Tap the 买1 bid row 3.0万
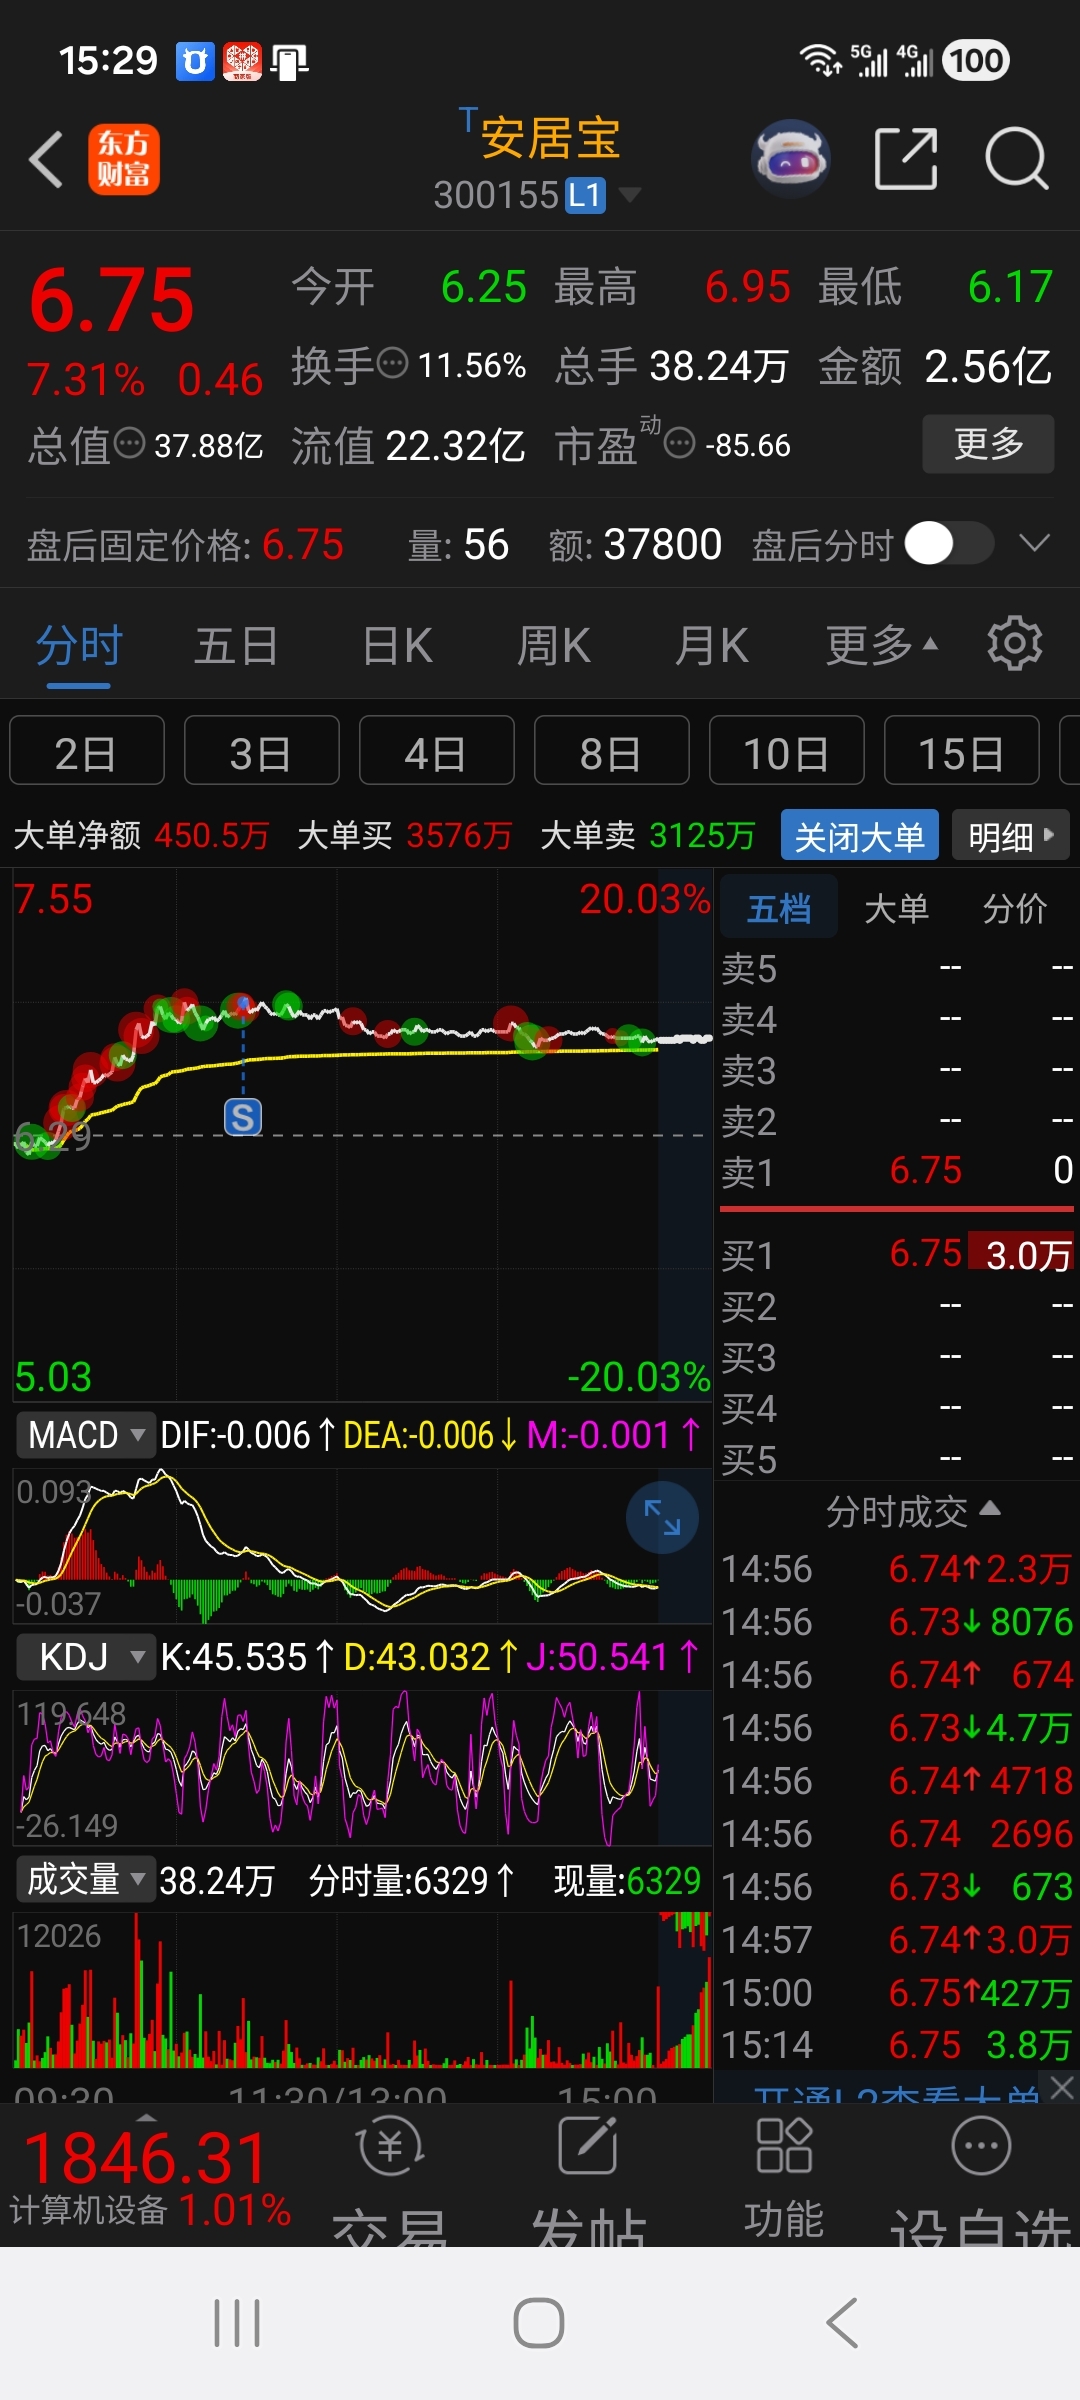This screenshot has width=1080, height=2400. pos(897,1254)
